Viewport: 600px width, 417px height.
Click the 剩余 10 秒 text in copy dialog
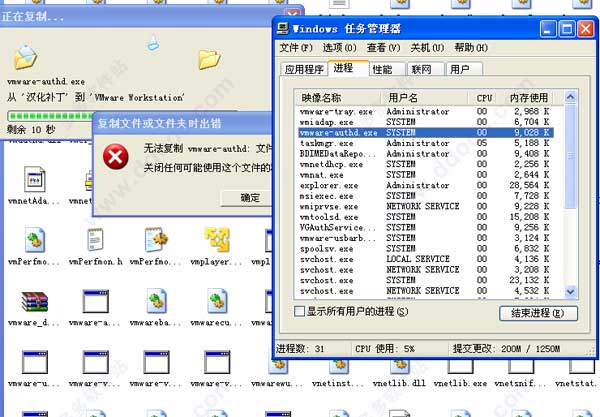click(x=31, y=129)
